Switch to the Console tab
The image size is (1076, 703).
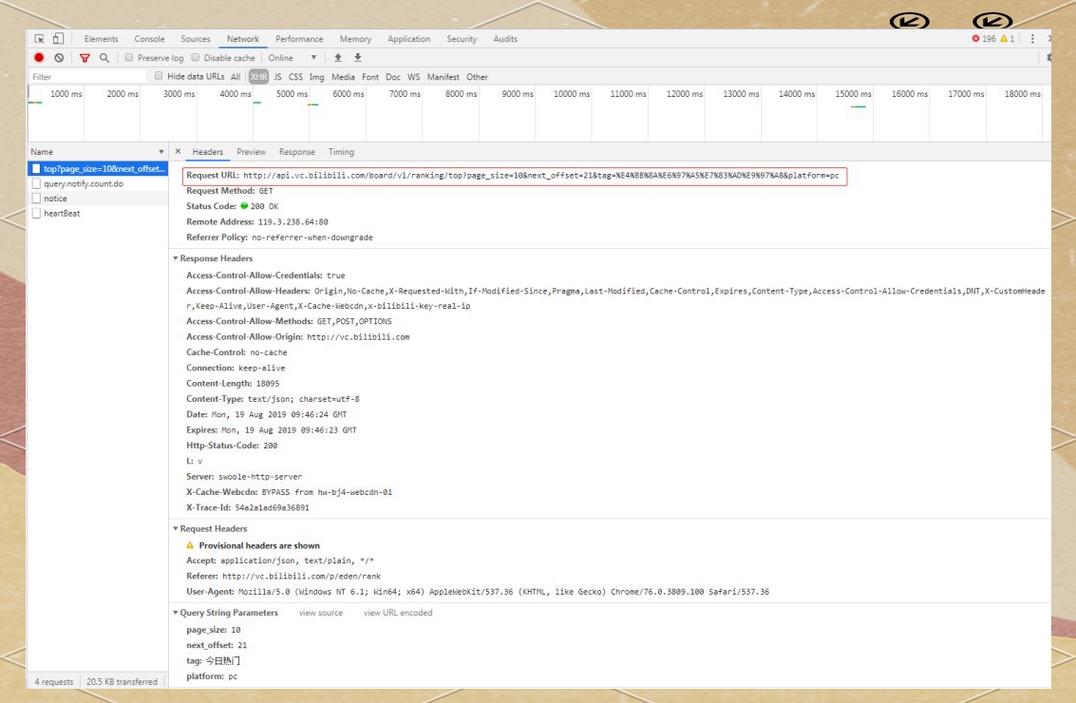pyautogui.click(x=150, y=39)
